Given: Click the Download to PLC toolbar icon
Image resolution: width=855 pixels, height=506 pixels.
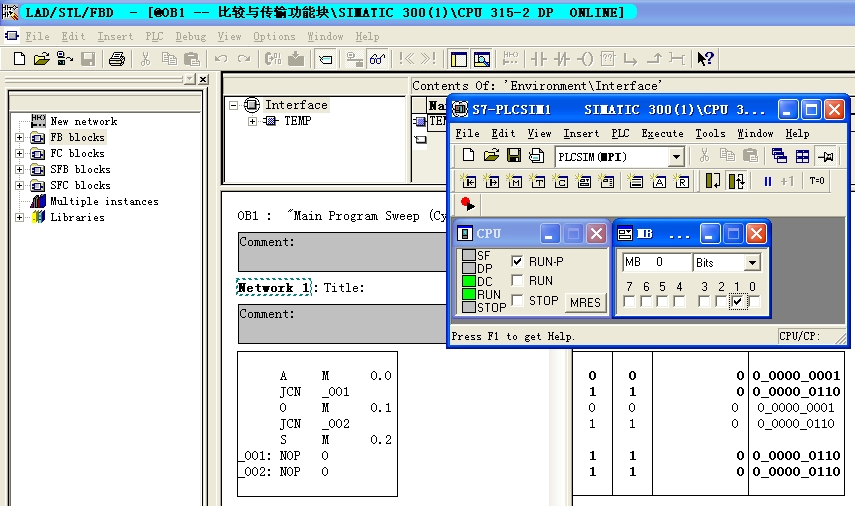Looking at the screenshot, I should tap(296, 58).
